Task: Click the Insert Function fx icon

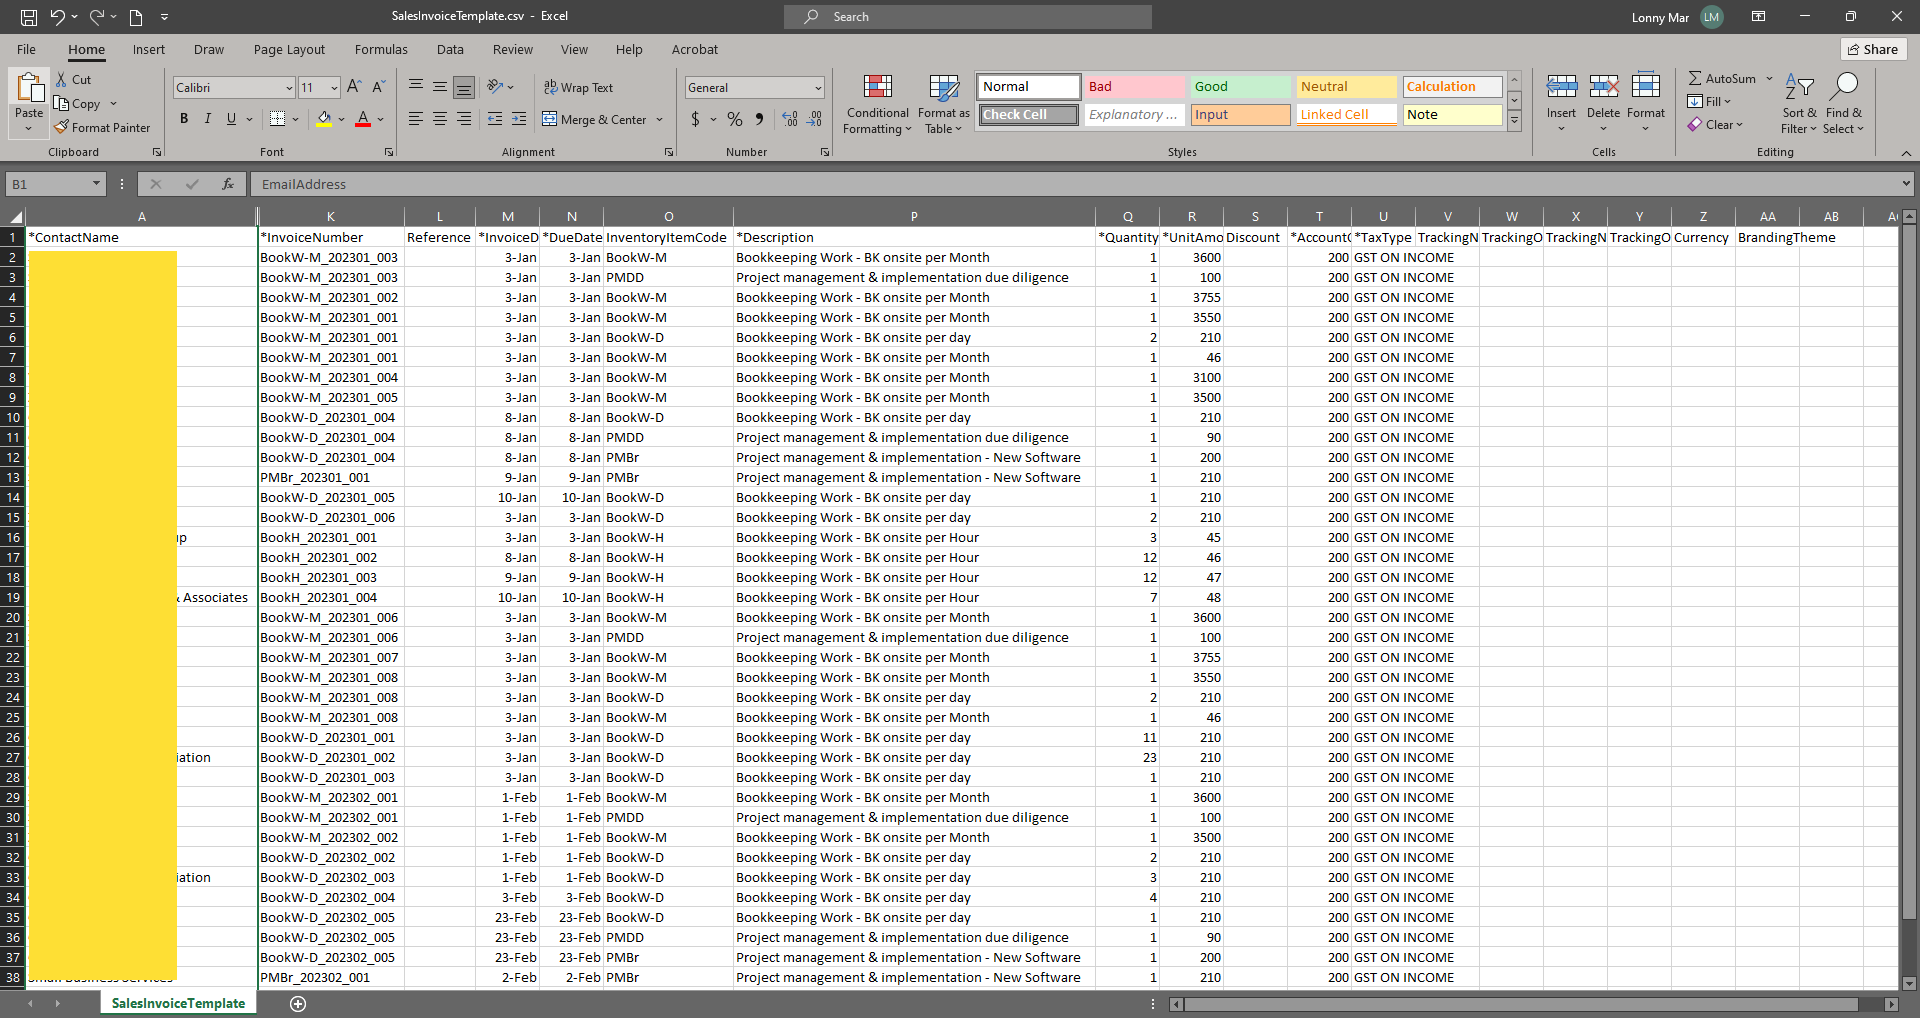Action: [228, 184]
